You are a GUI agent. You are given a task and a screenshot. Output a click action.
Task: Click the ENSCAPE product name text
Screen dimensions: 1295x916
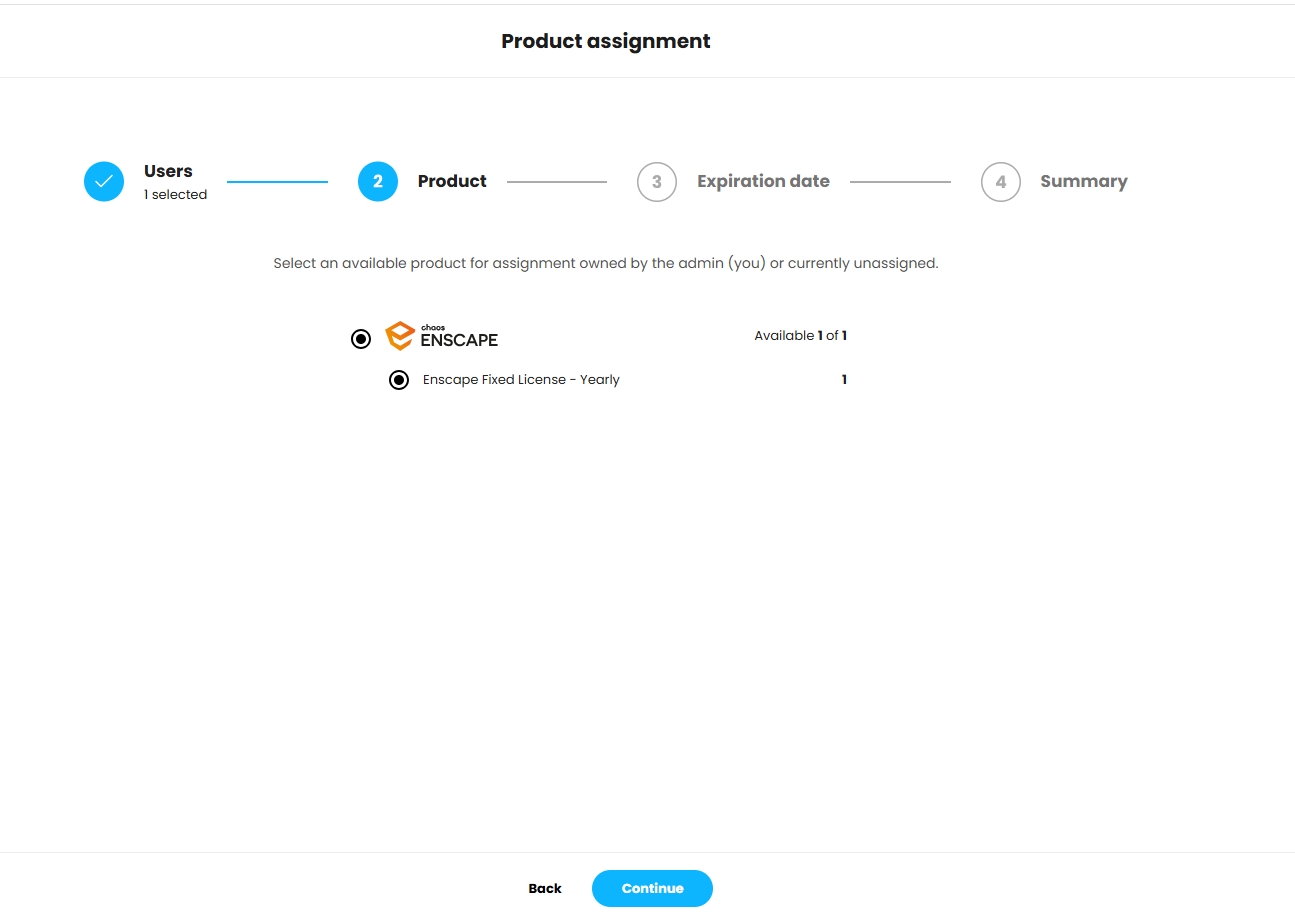459,340
